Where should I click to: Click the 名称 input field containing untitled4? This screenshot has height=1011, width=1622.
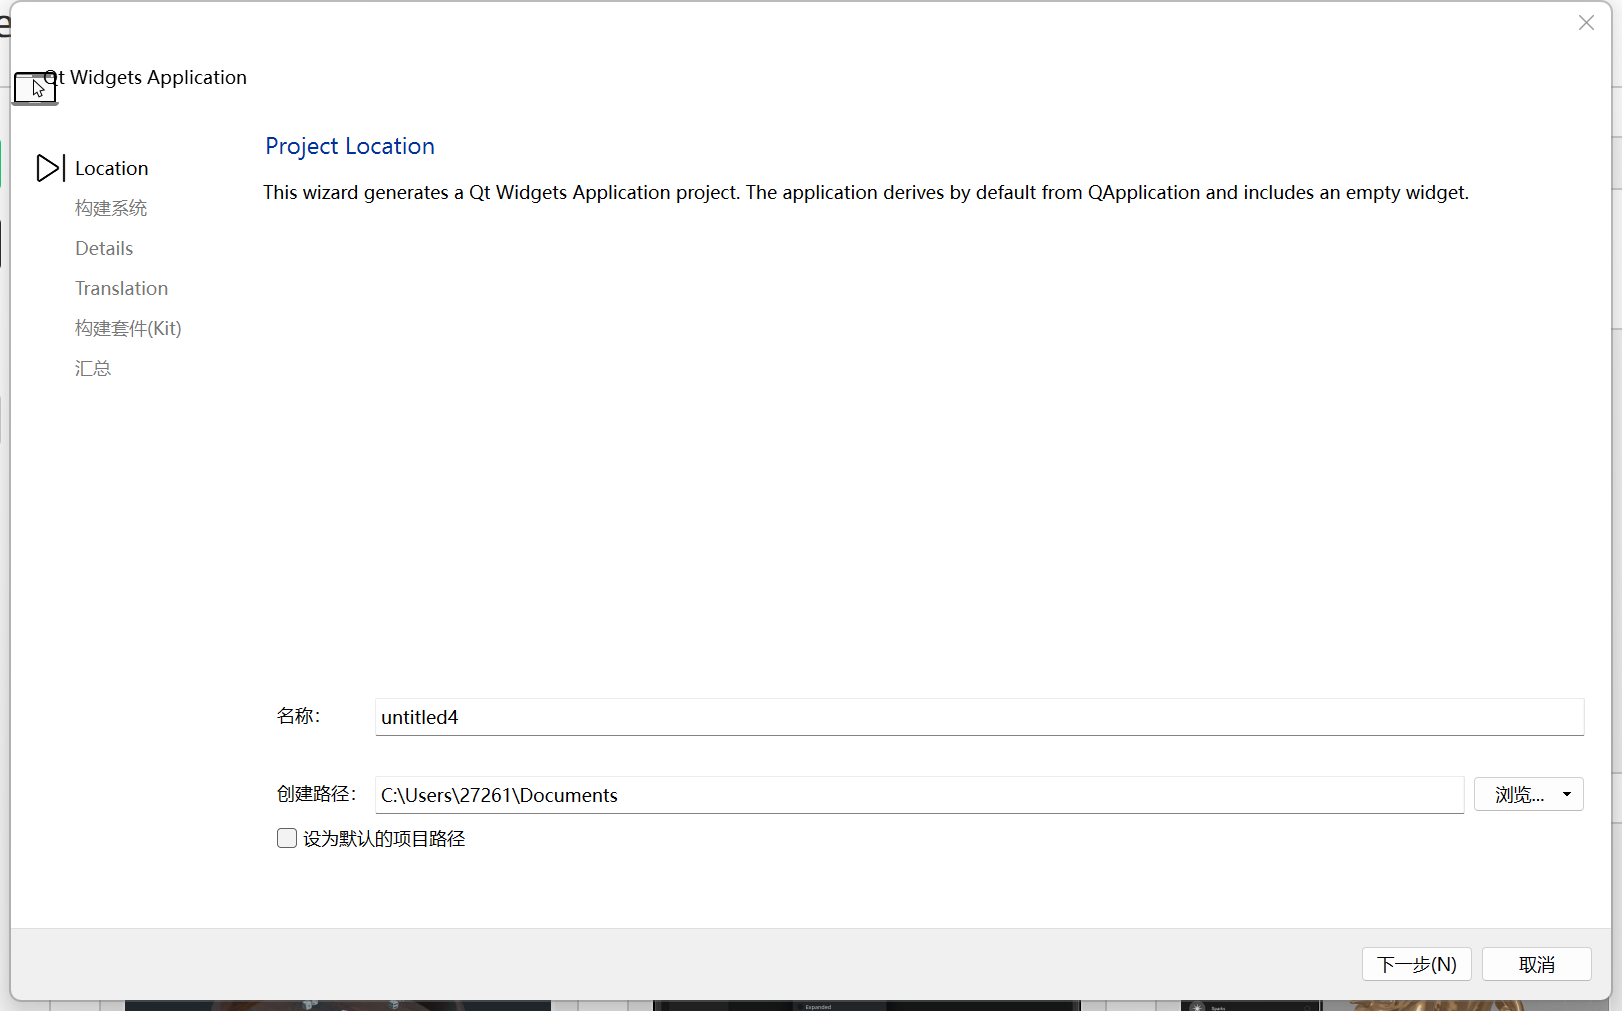pos(979,717)
